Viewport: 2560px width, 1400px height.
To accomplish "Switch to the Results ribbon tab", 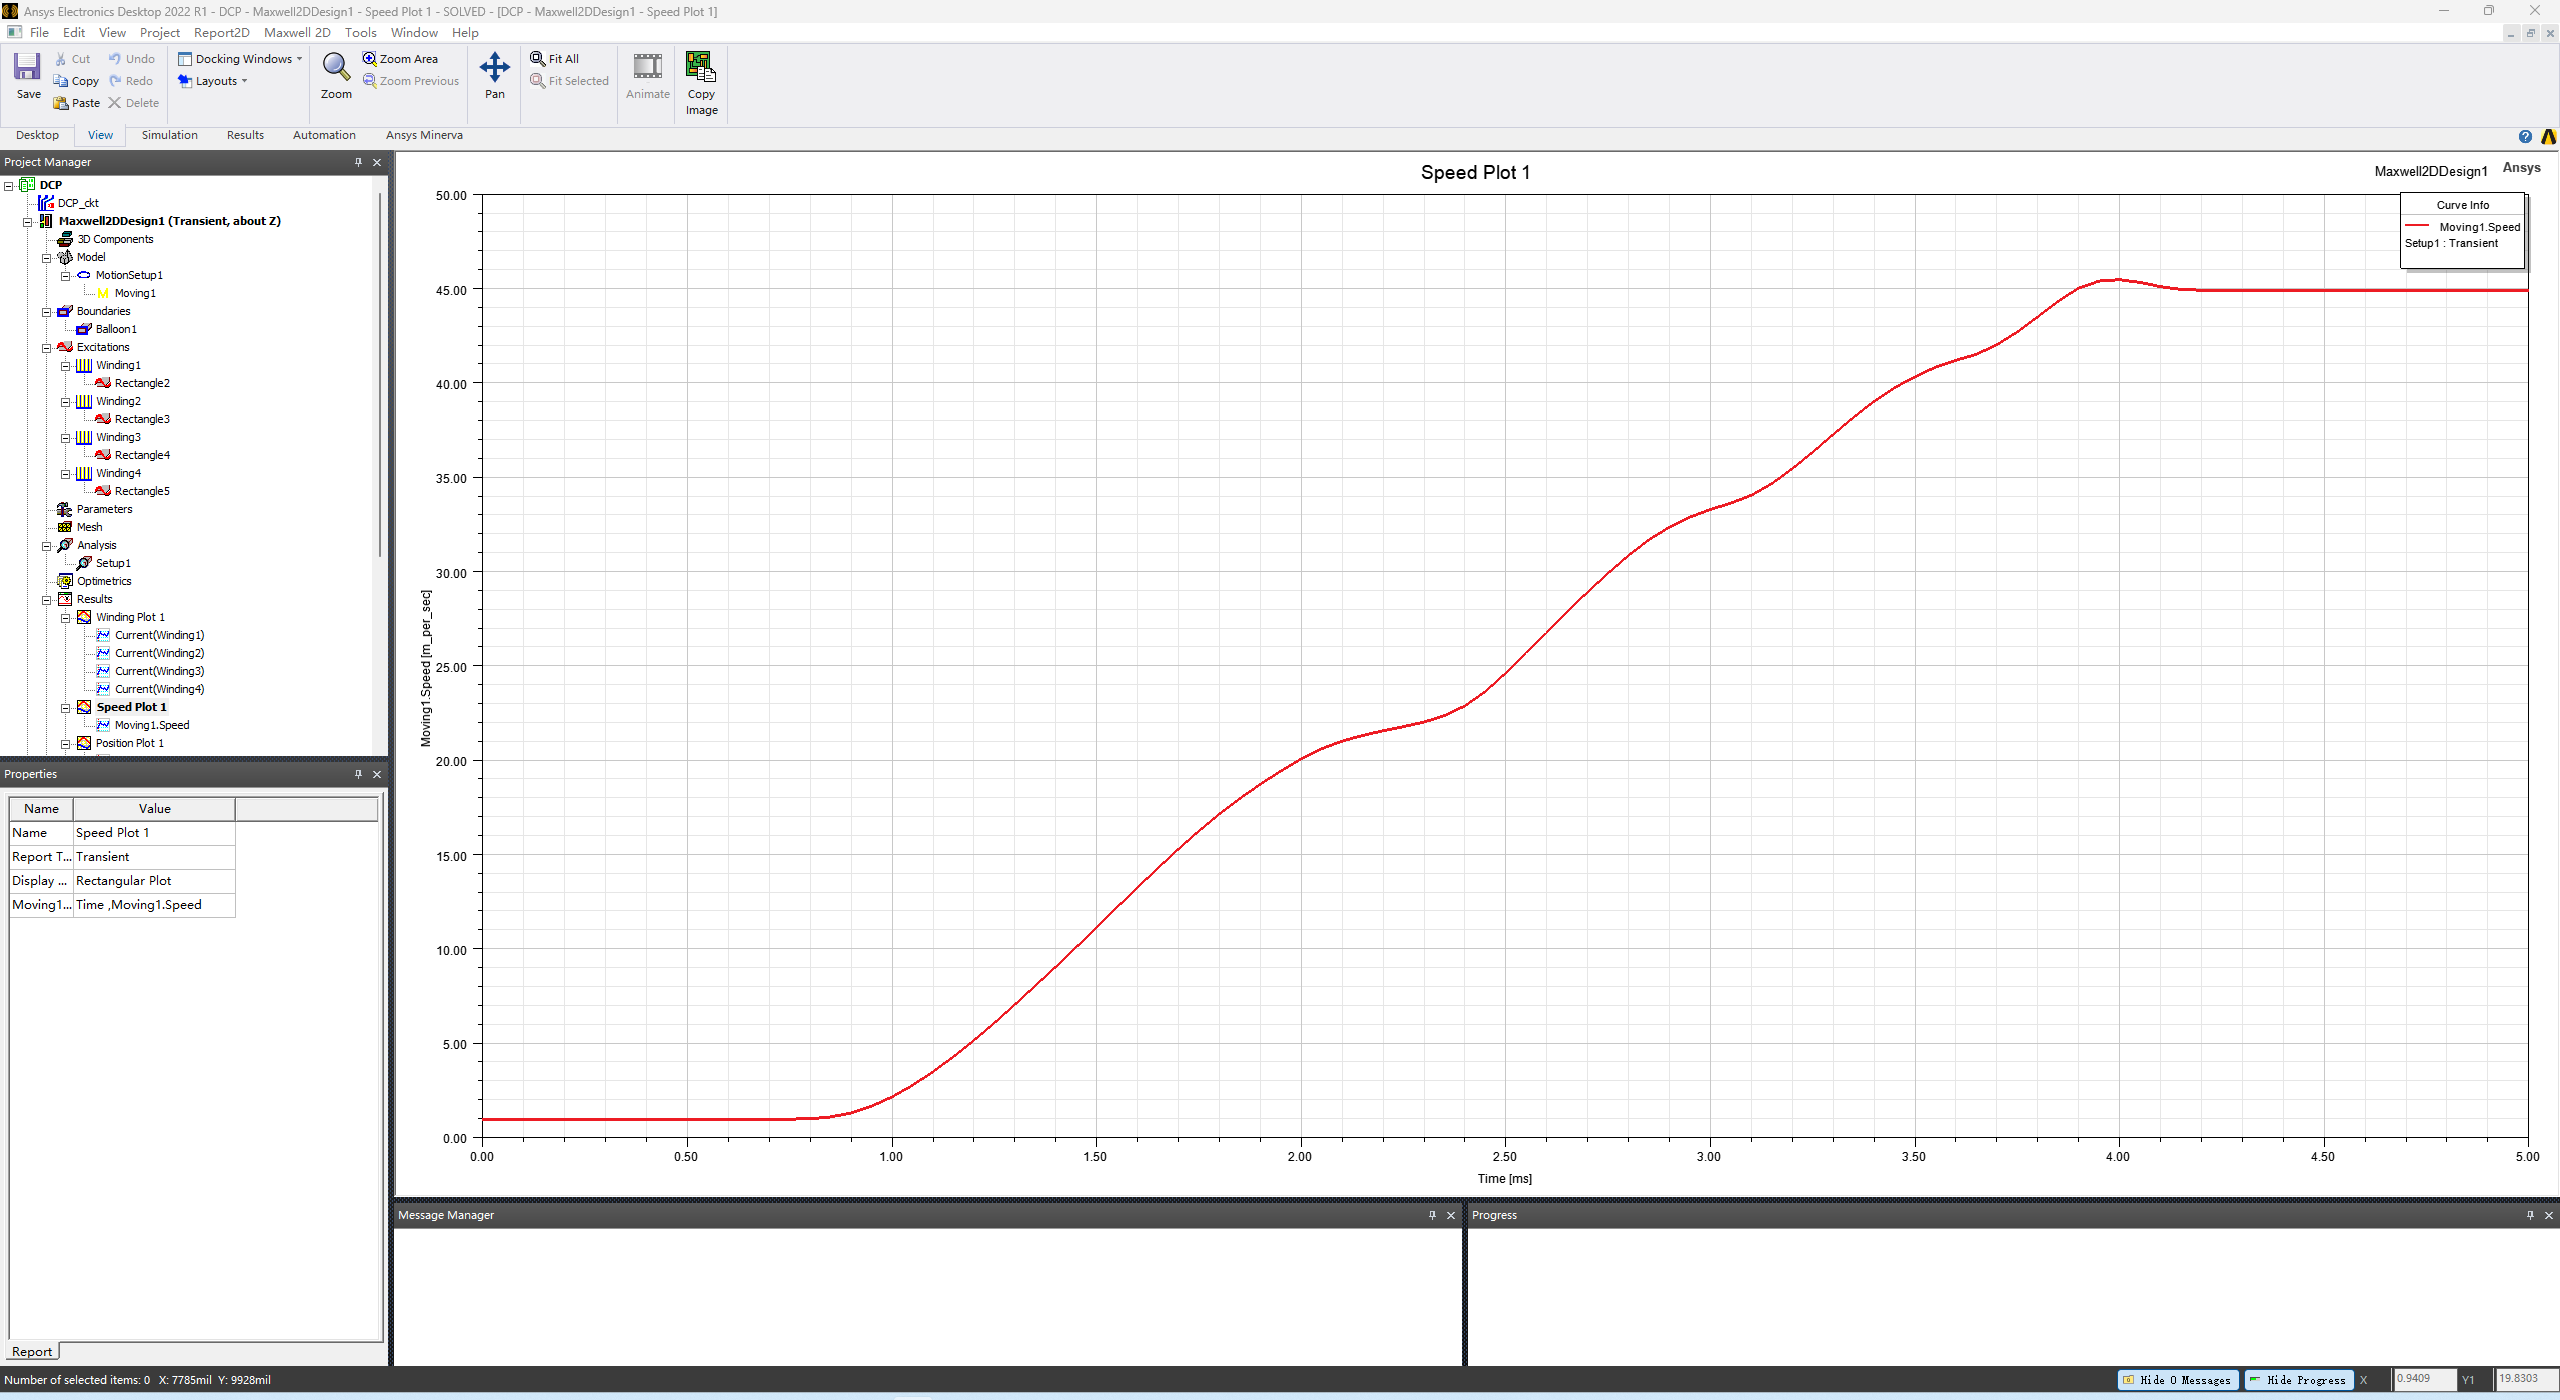I will coord(245,135).
